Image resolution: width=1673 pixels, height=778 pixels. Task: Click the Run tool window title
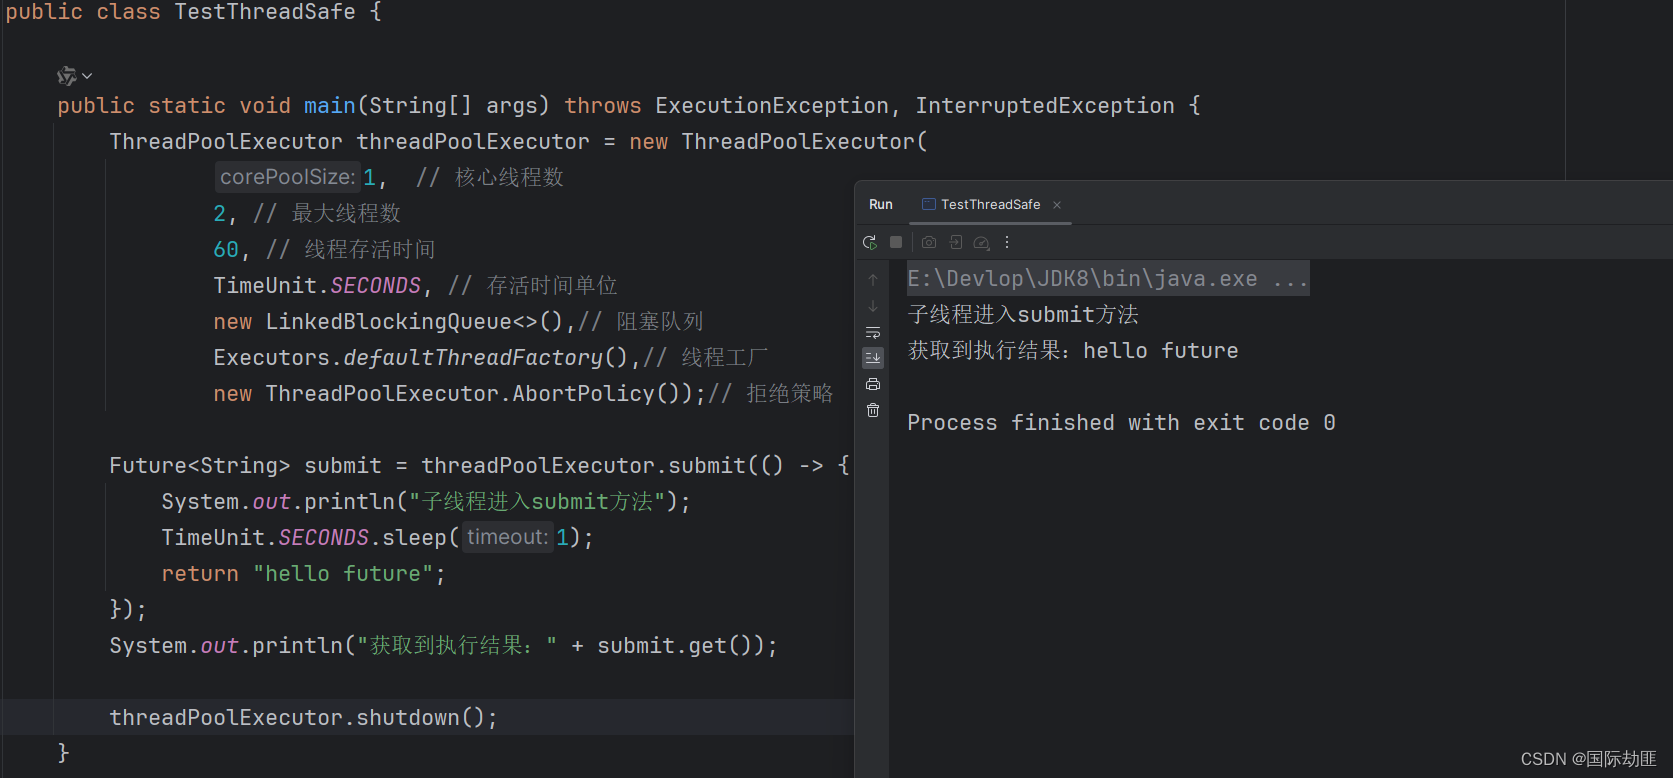881,204
